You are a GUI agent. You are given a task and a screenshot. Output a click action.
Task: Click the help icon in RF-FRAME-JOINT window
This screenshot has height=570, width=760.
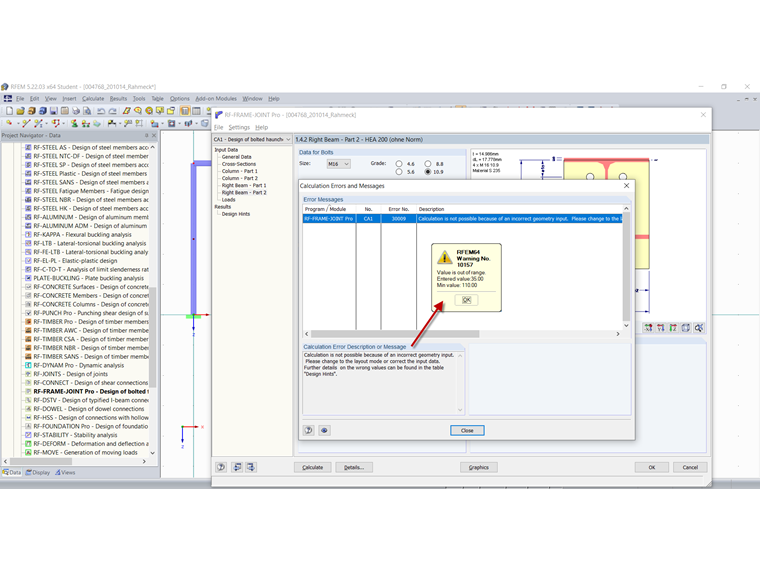(x=221, y=467)
